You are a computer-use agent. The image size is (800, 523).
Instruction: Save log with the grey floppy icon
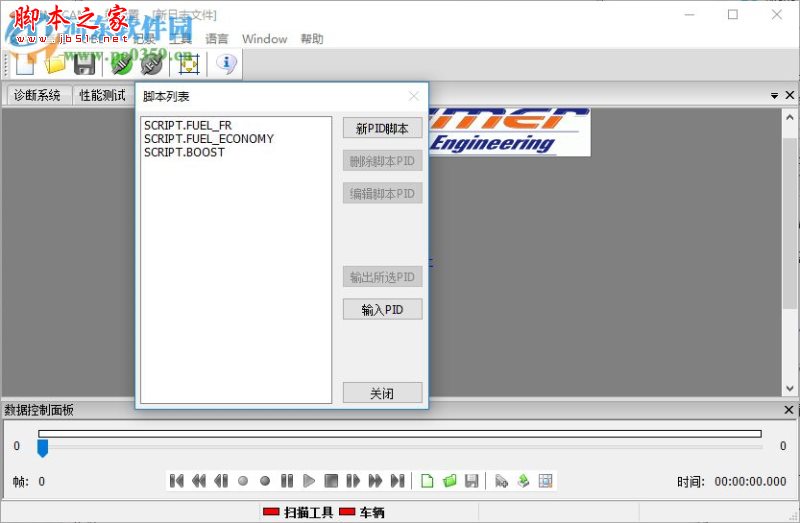point(471,481)
